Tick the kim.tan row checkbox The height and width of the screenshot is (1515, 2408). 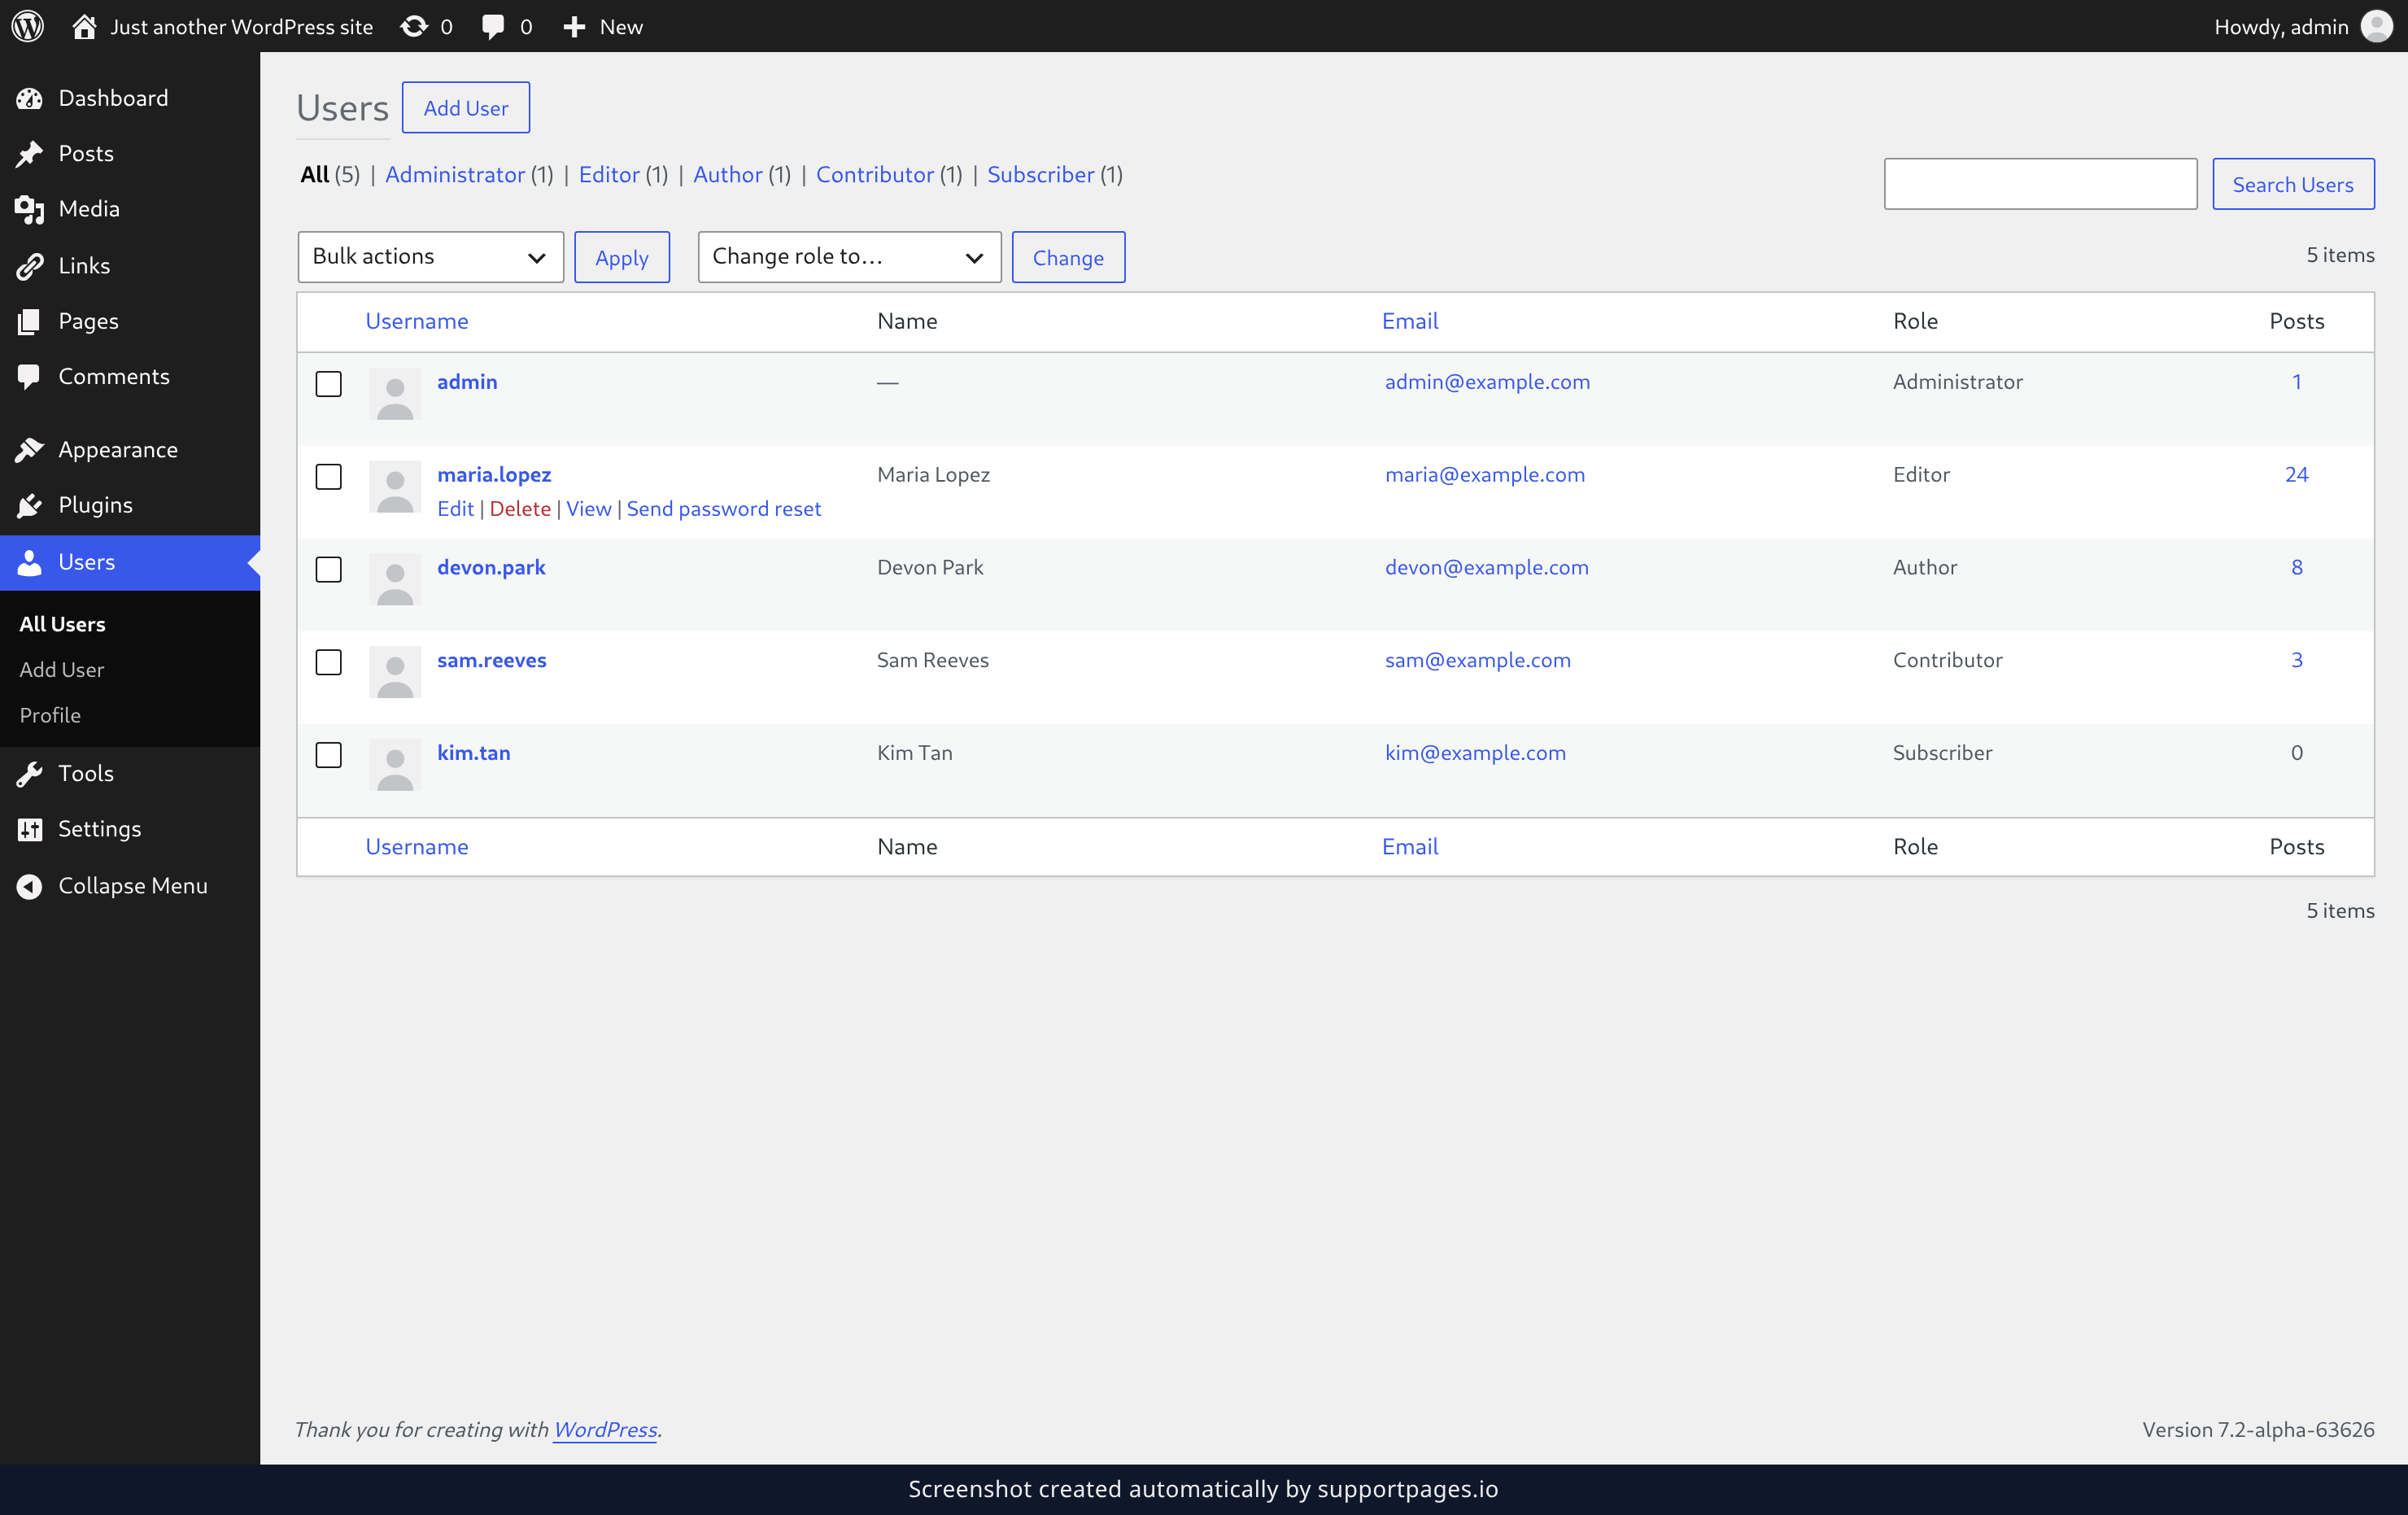(x=328, y=755)
